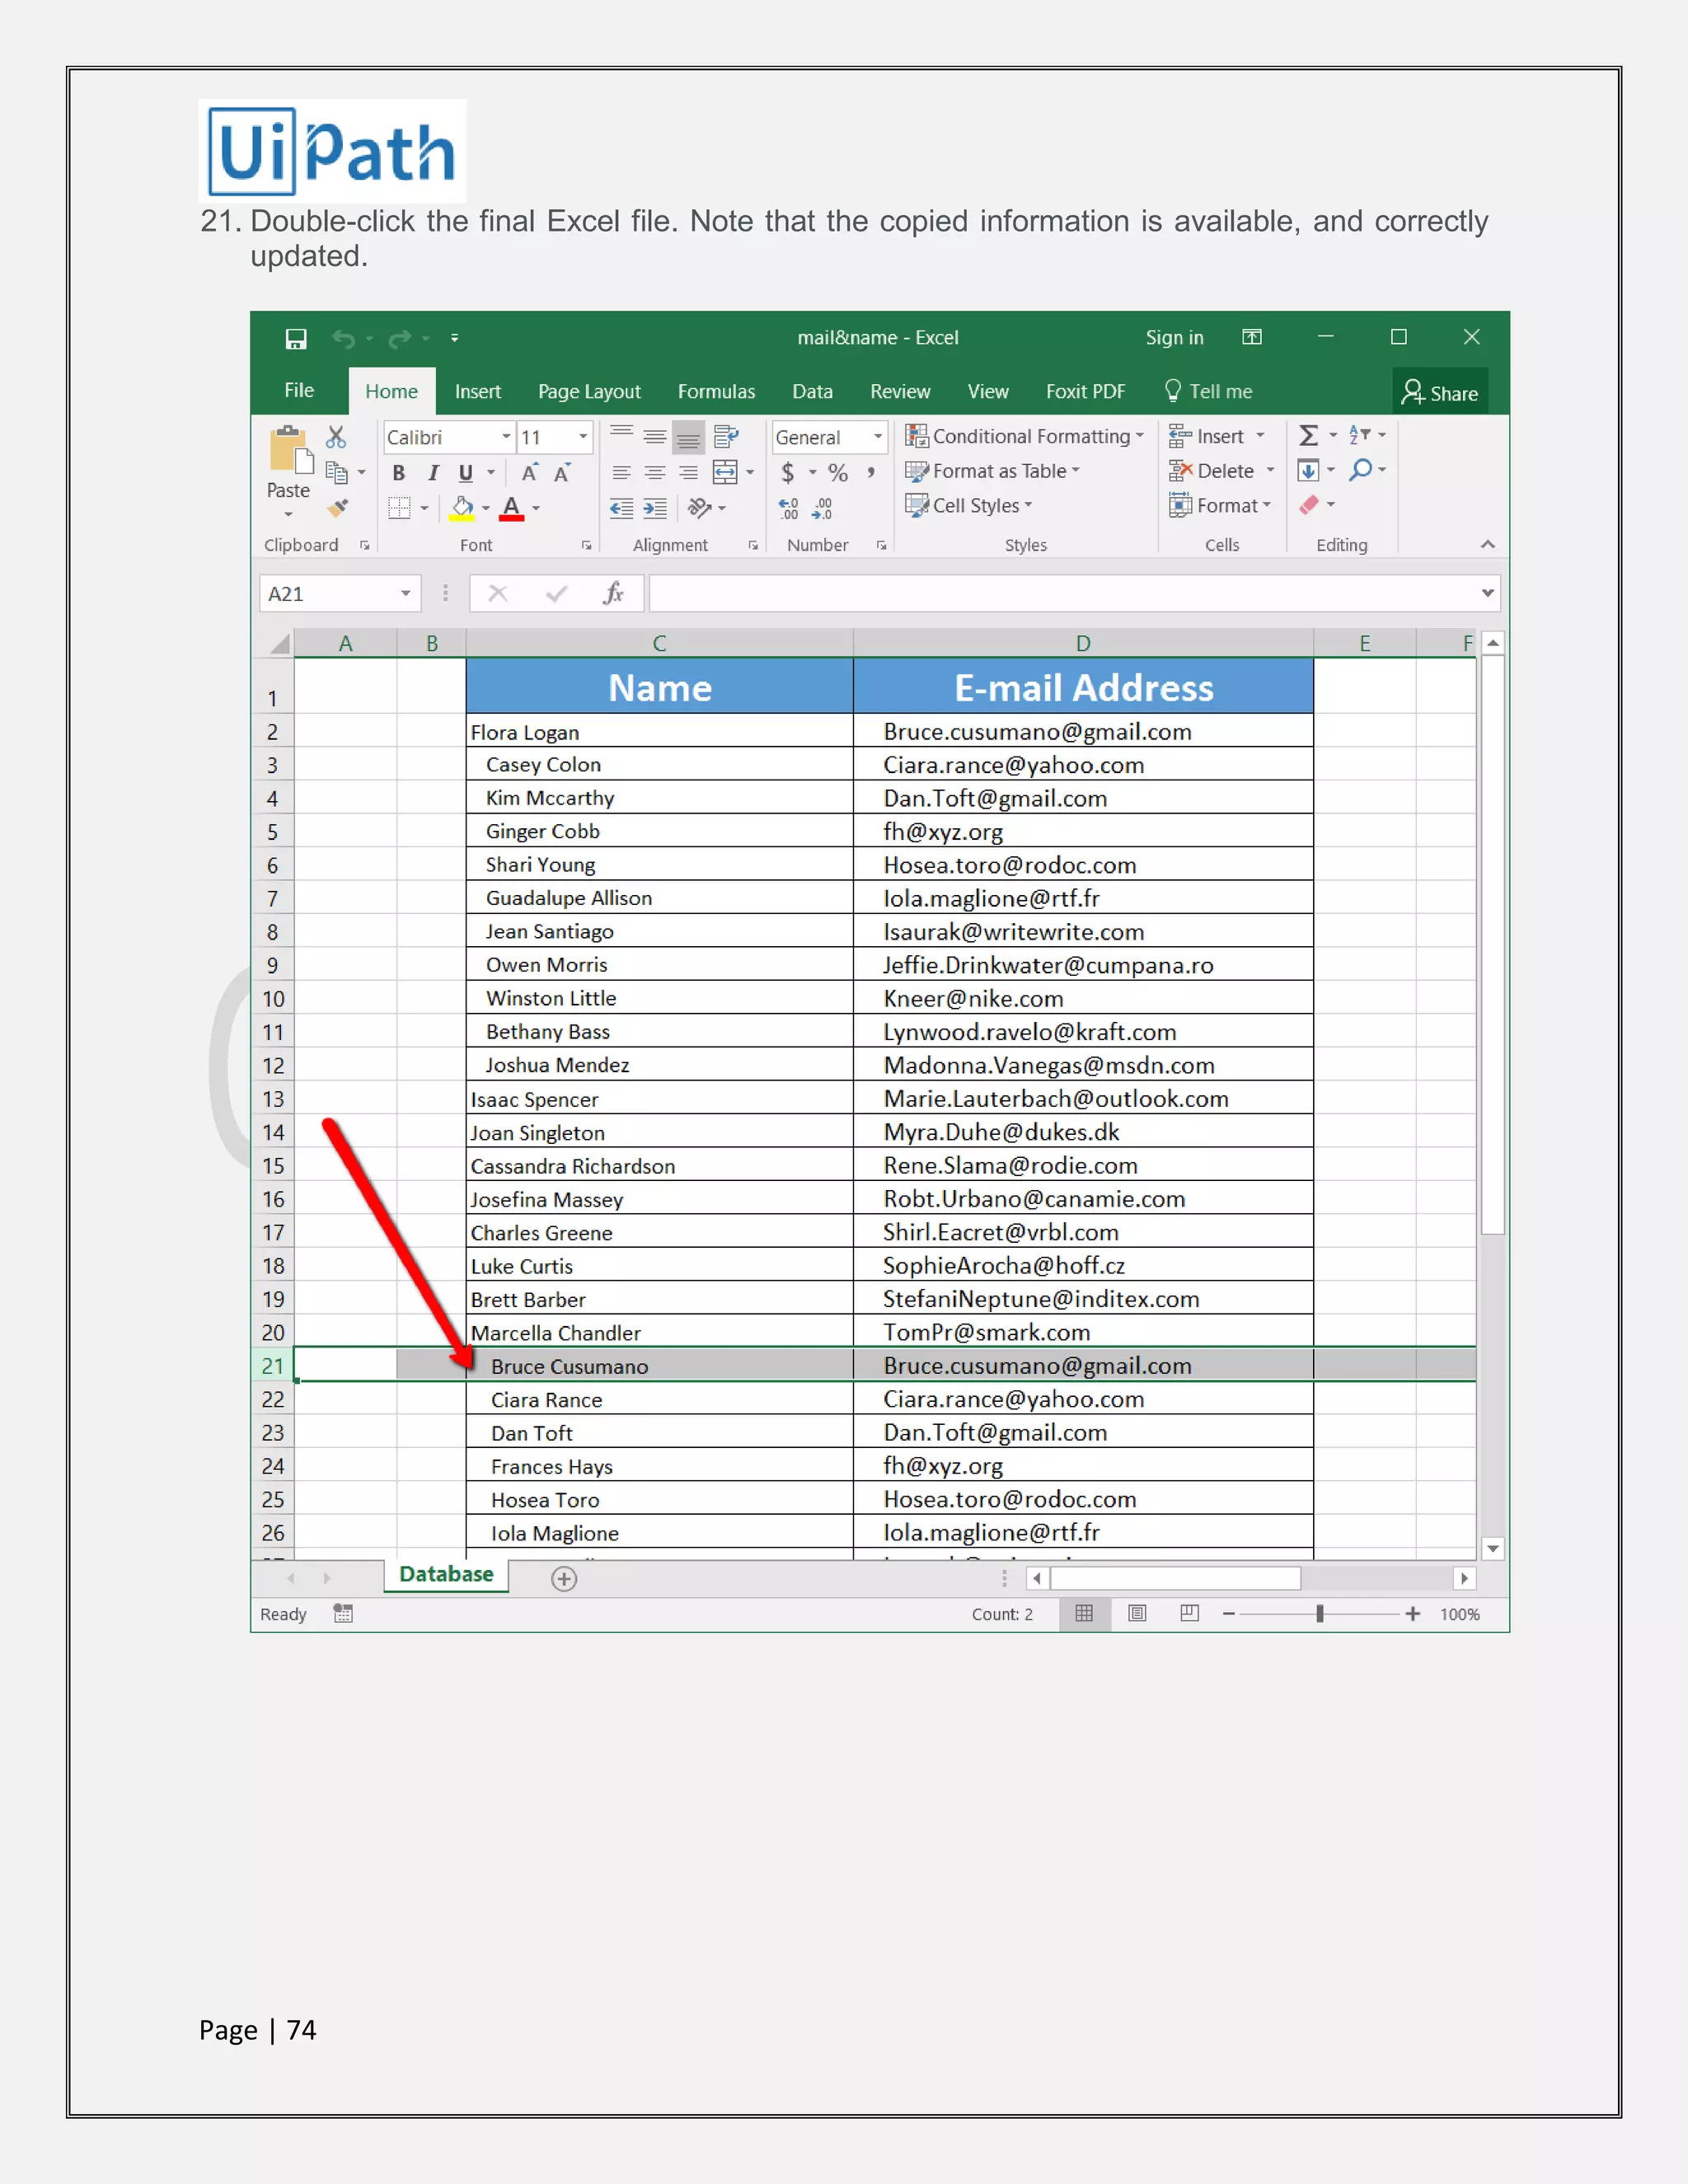Click the Paste clipboard icon
Viewport: 1688px width, 2184px height.
pos(289,449)
